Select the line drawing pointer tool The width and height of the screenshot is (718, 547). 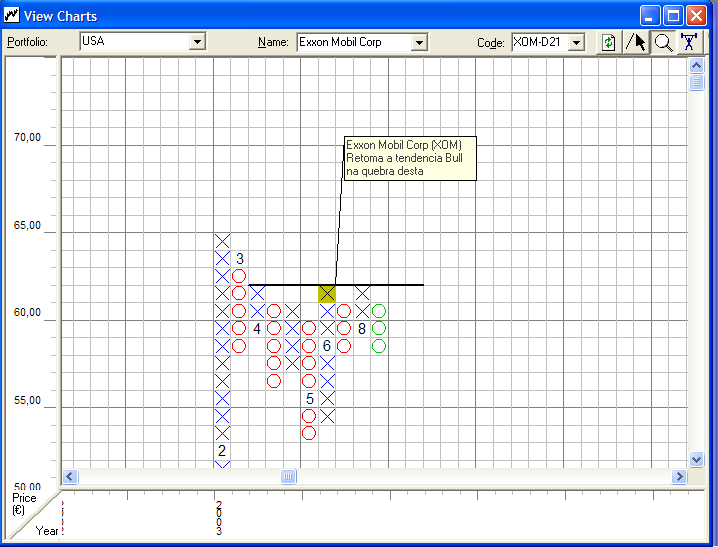[x=636, y=42]
